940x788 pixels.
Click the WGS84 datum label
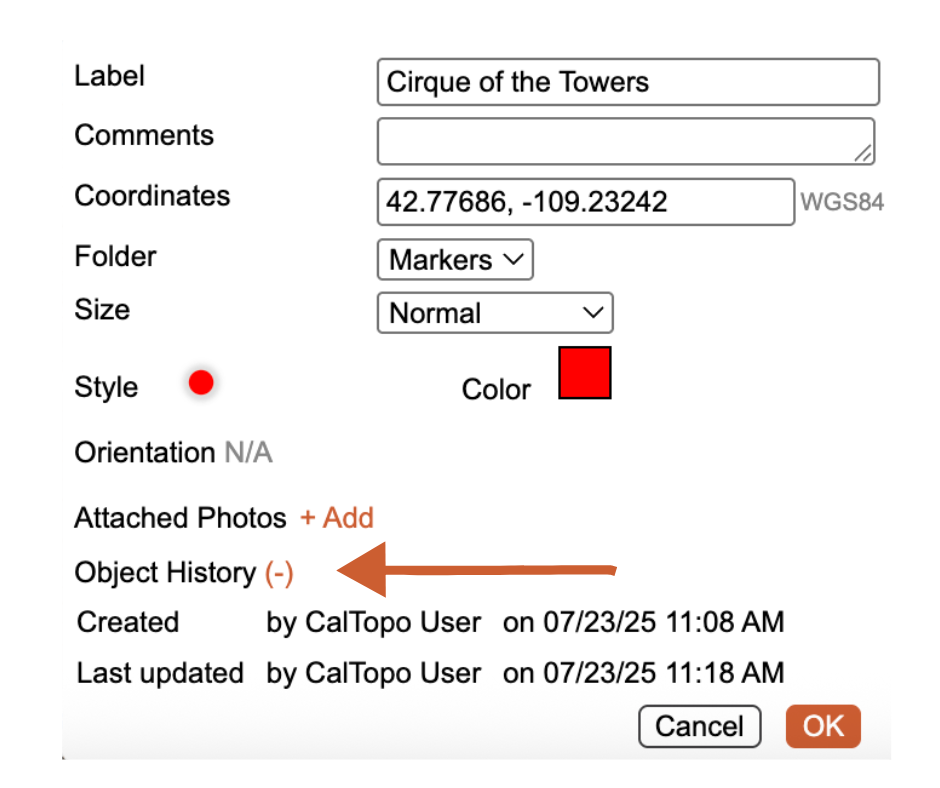[x=842, y=203]
